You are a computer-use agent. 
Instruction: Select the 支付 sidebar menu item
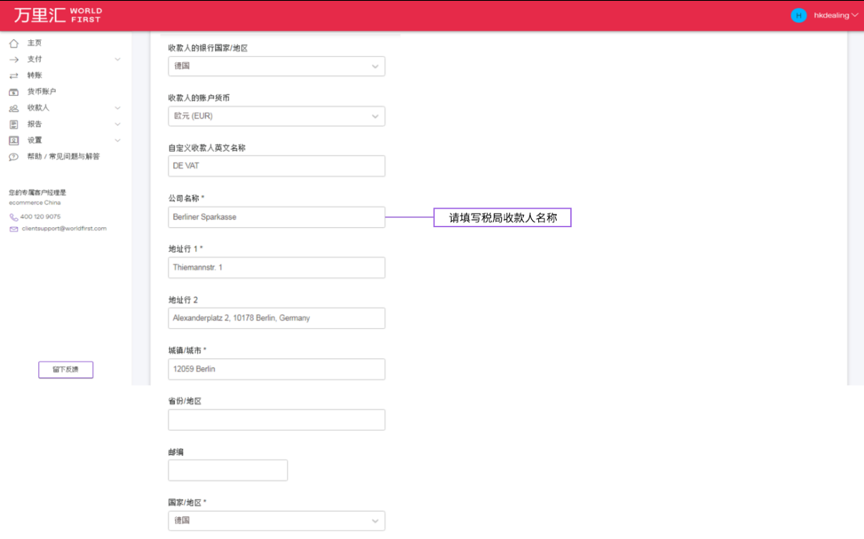tap(34, 59)
